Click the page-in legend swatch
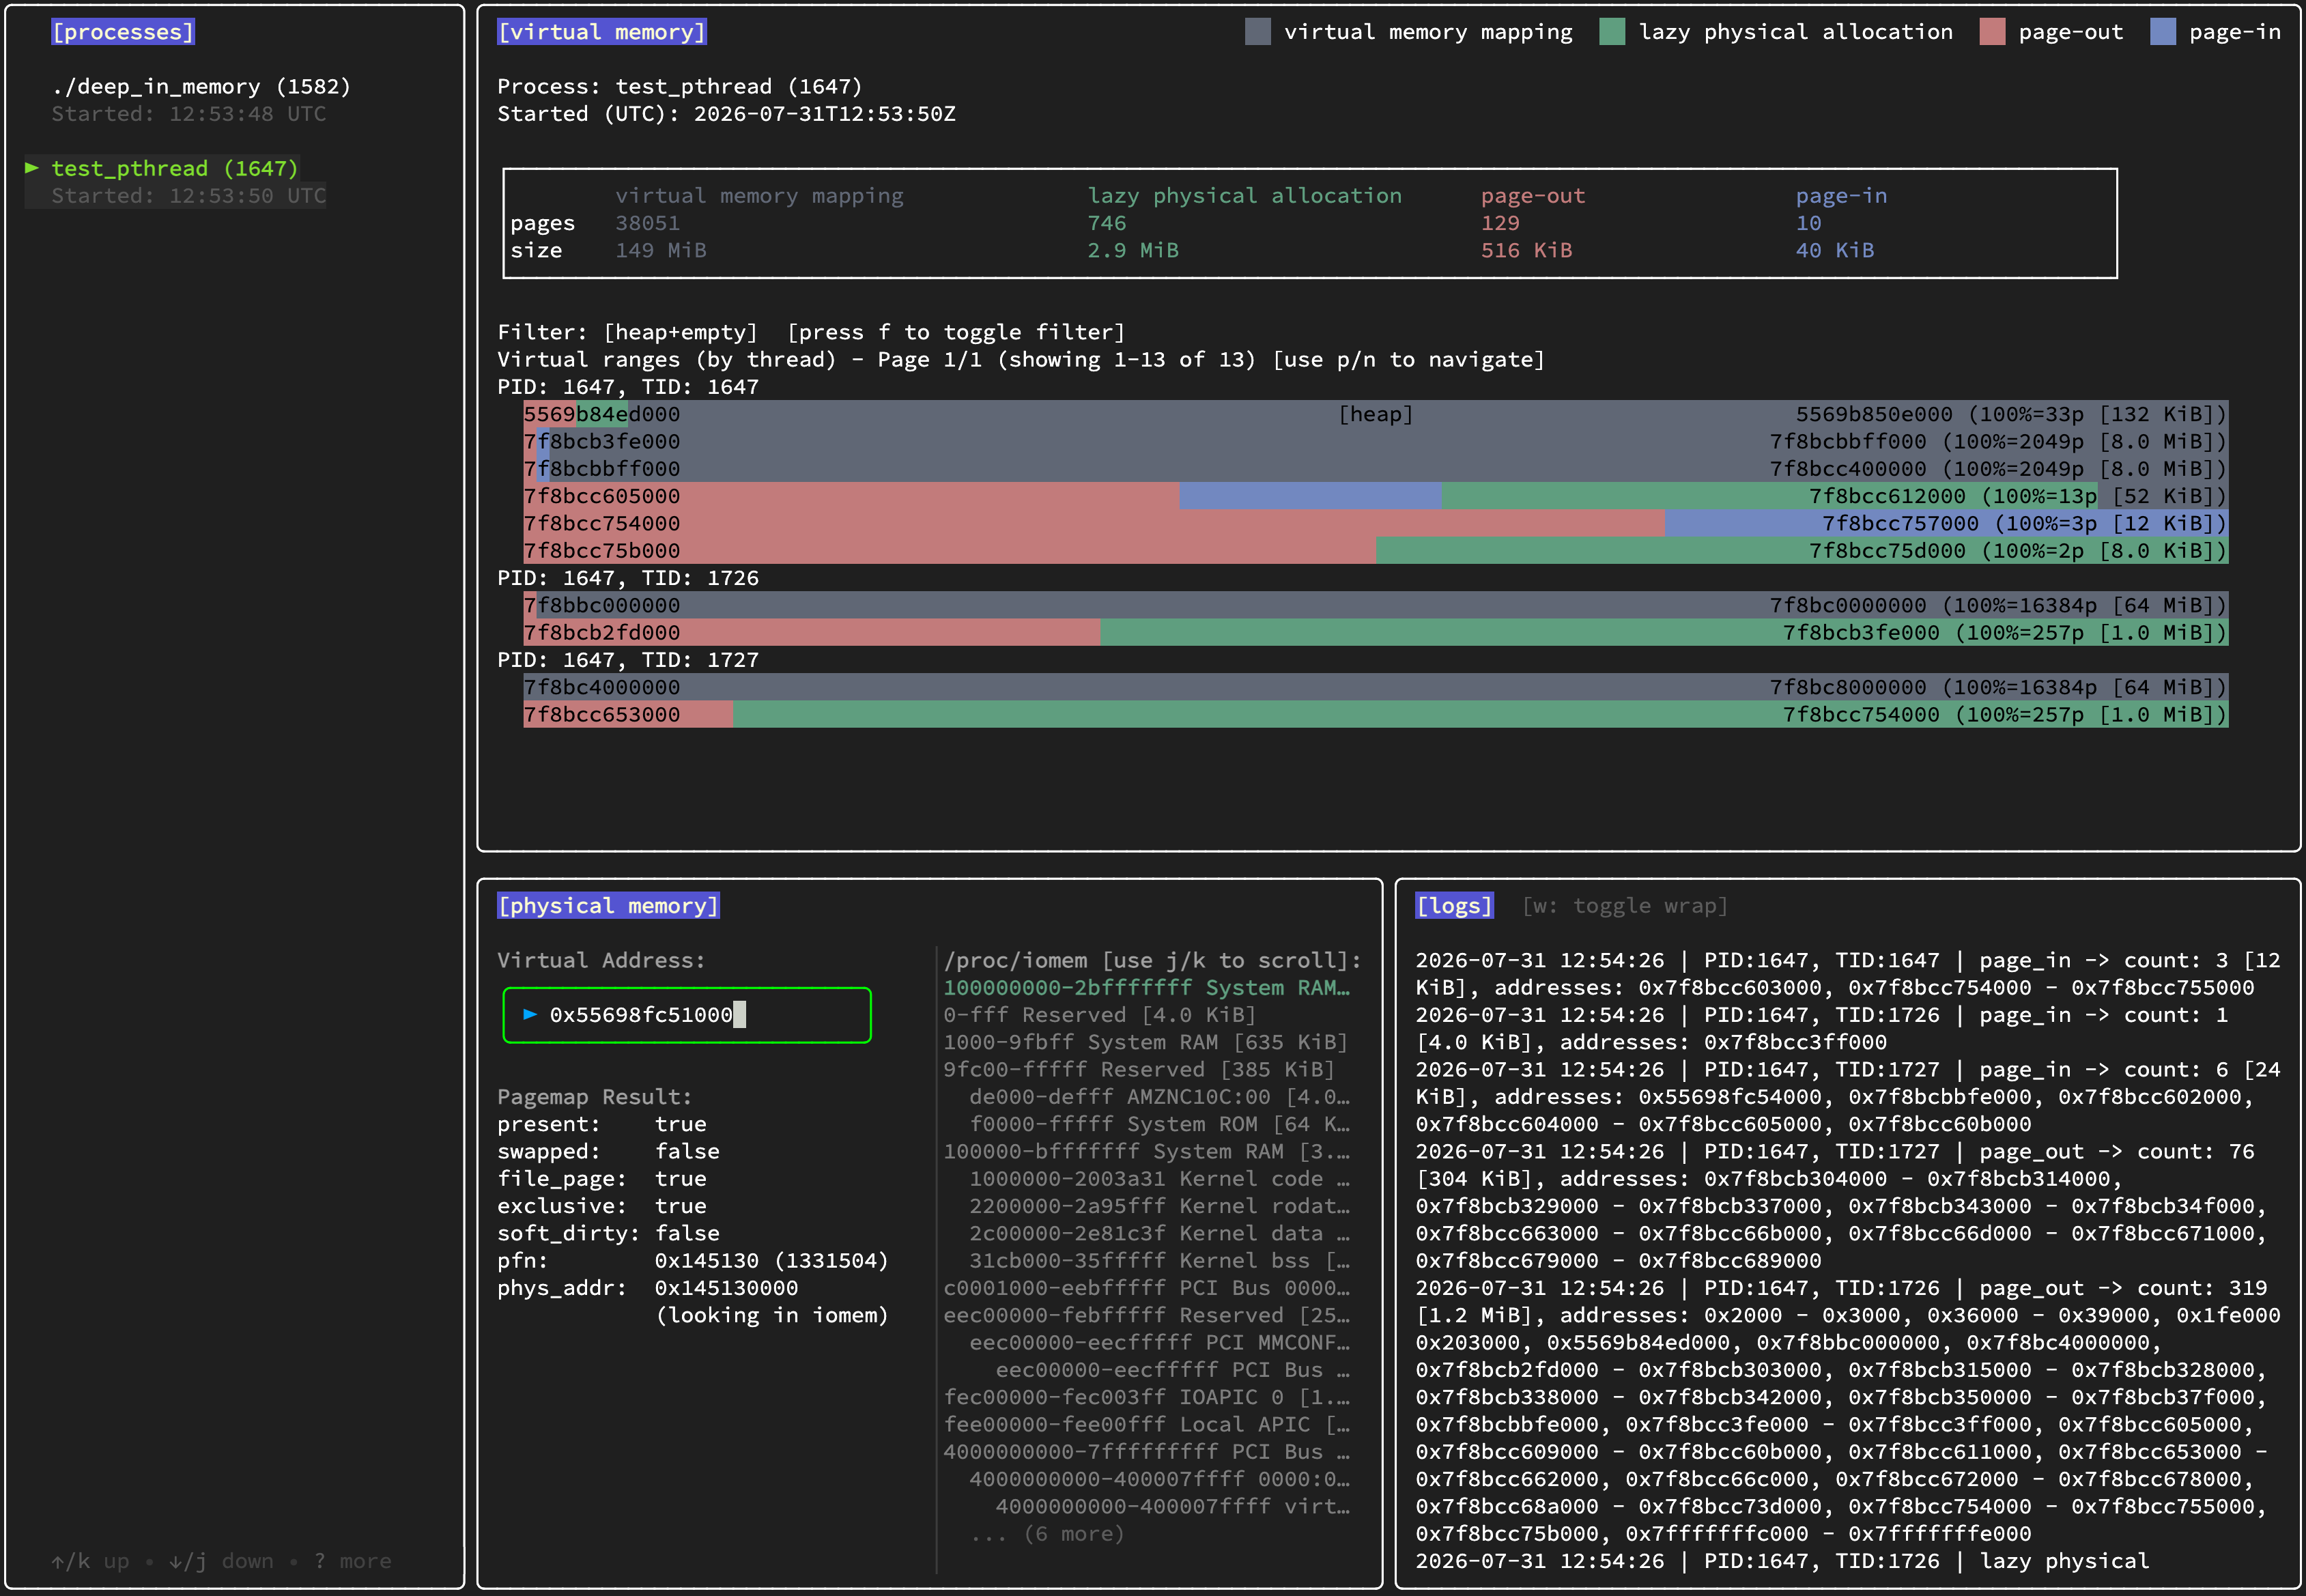Screen dimensions: 2306x1596 tap(2163, 32)
